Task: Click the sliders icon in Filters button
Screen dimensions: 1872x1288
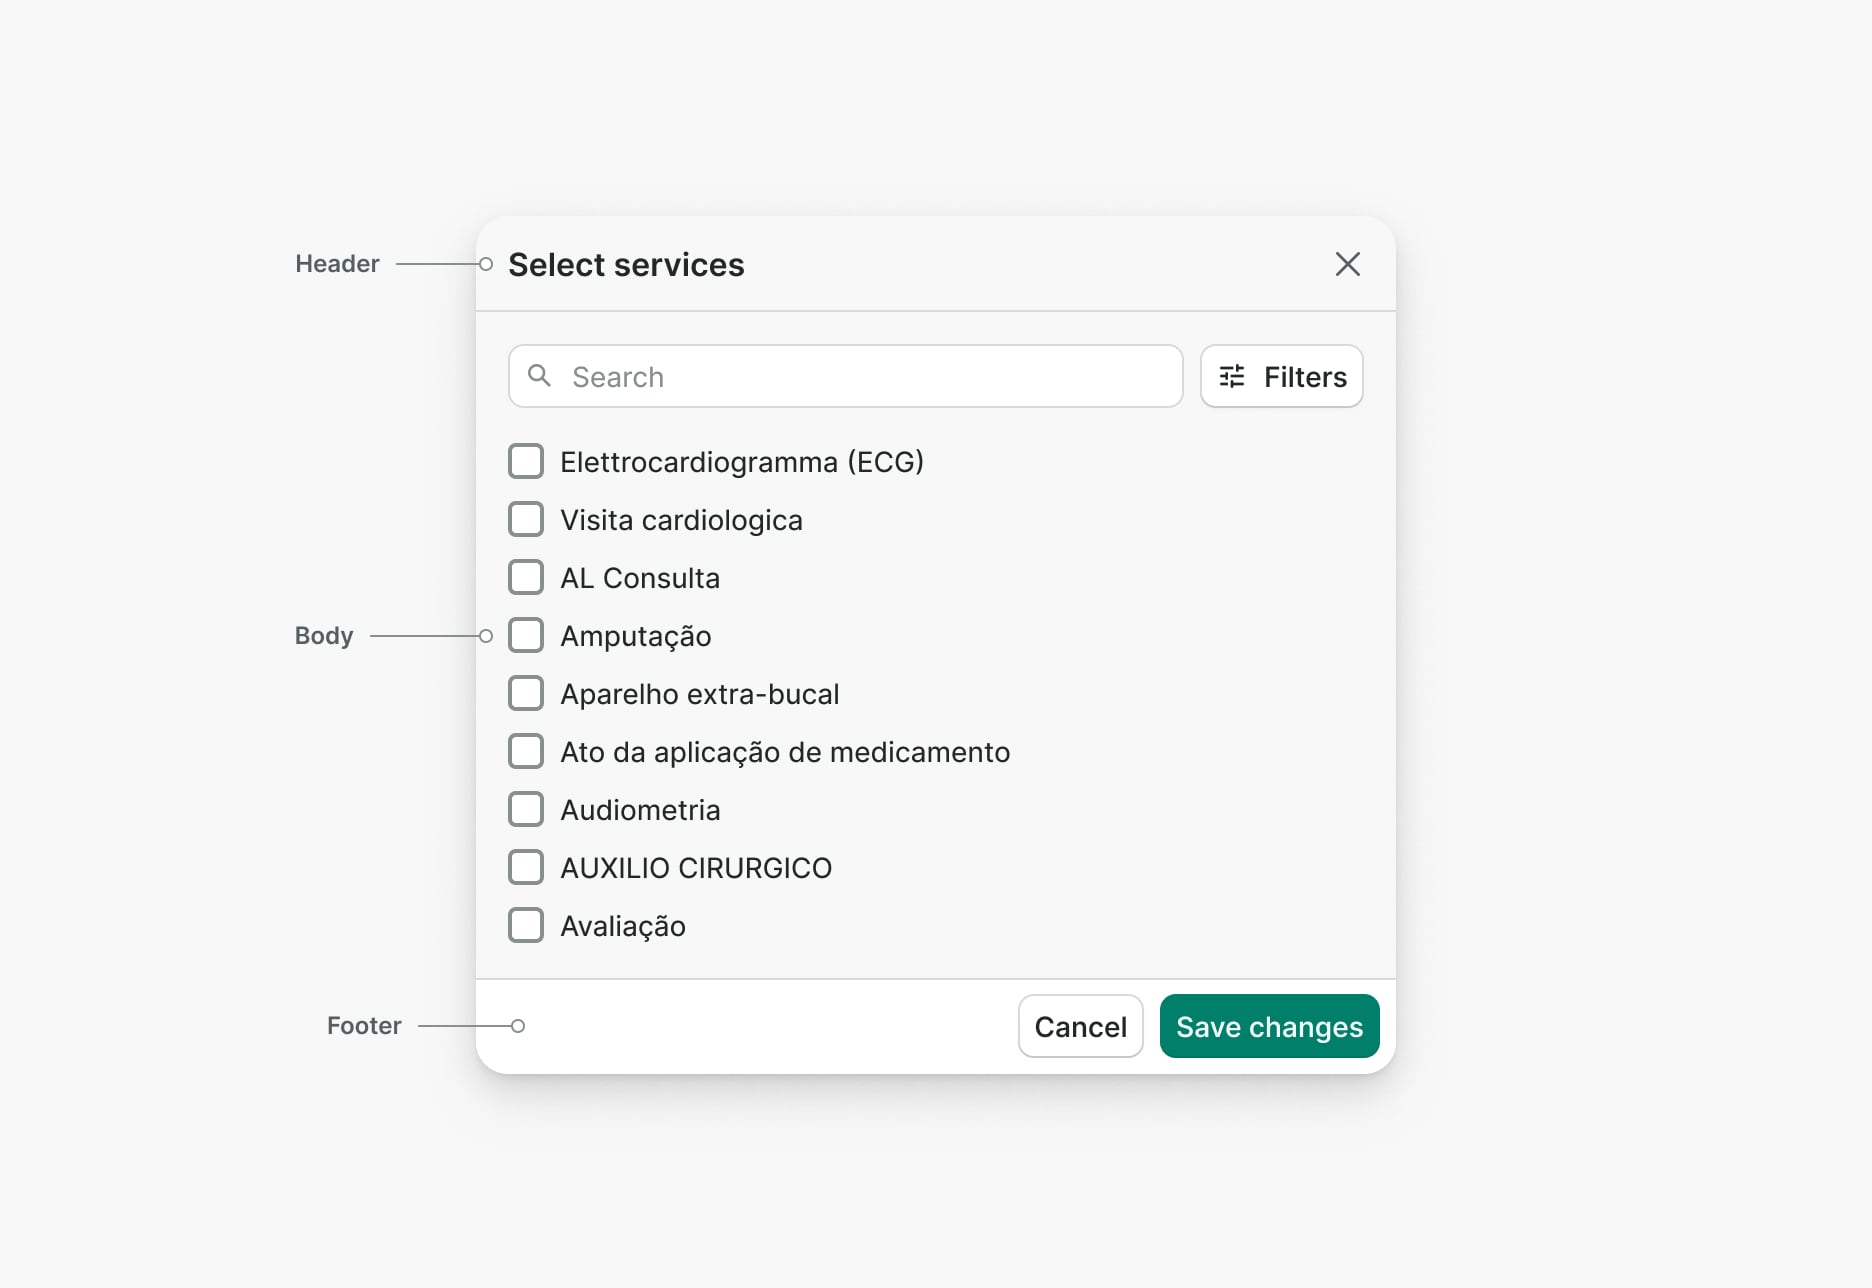Action: [x=1232, y=376]
